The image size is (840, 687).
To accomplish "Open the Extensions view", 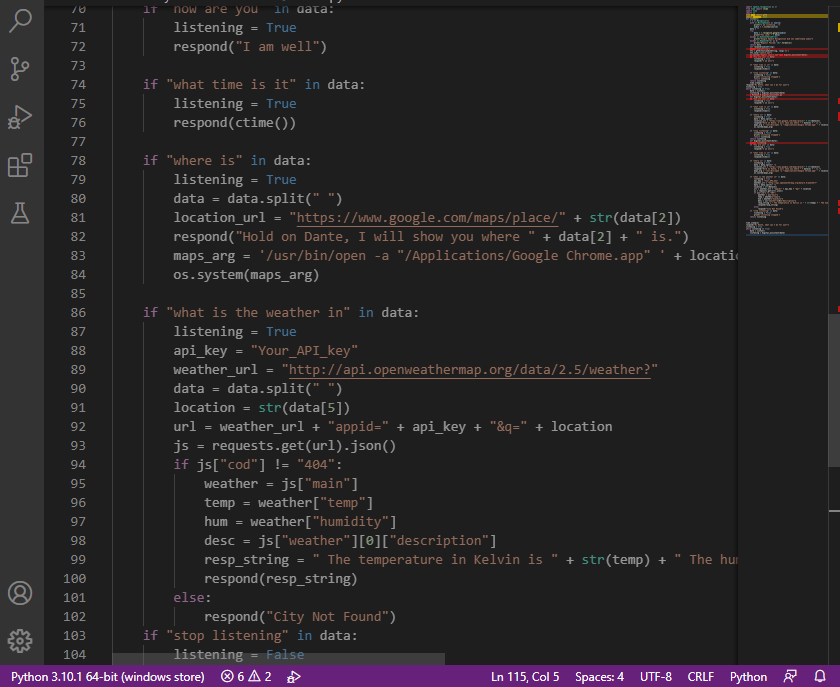I will pos(21,165).
